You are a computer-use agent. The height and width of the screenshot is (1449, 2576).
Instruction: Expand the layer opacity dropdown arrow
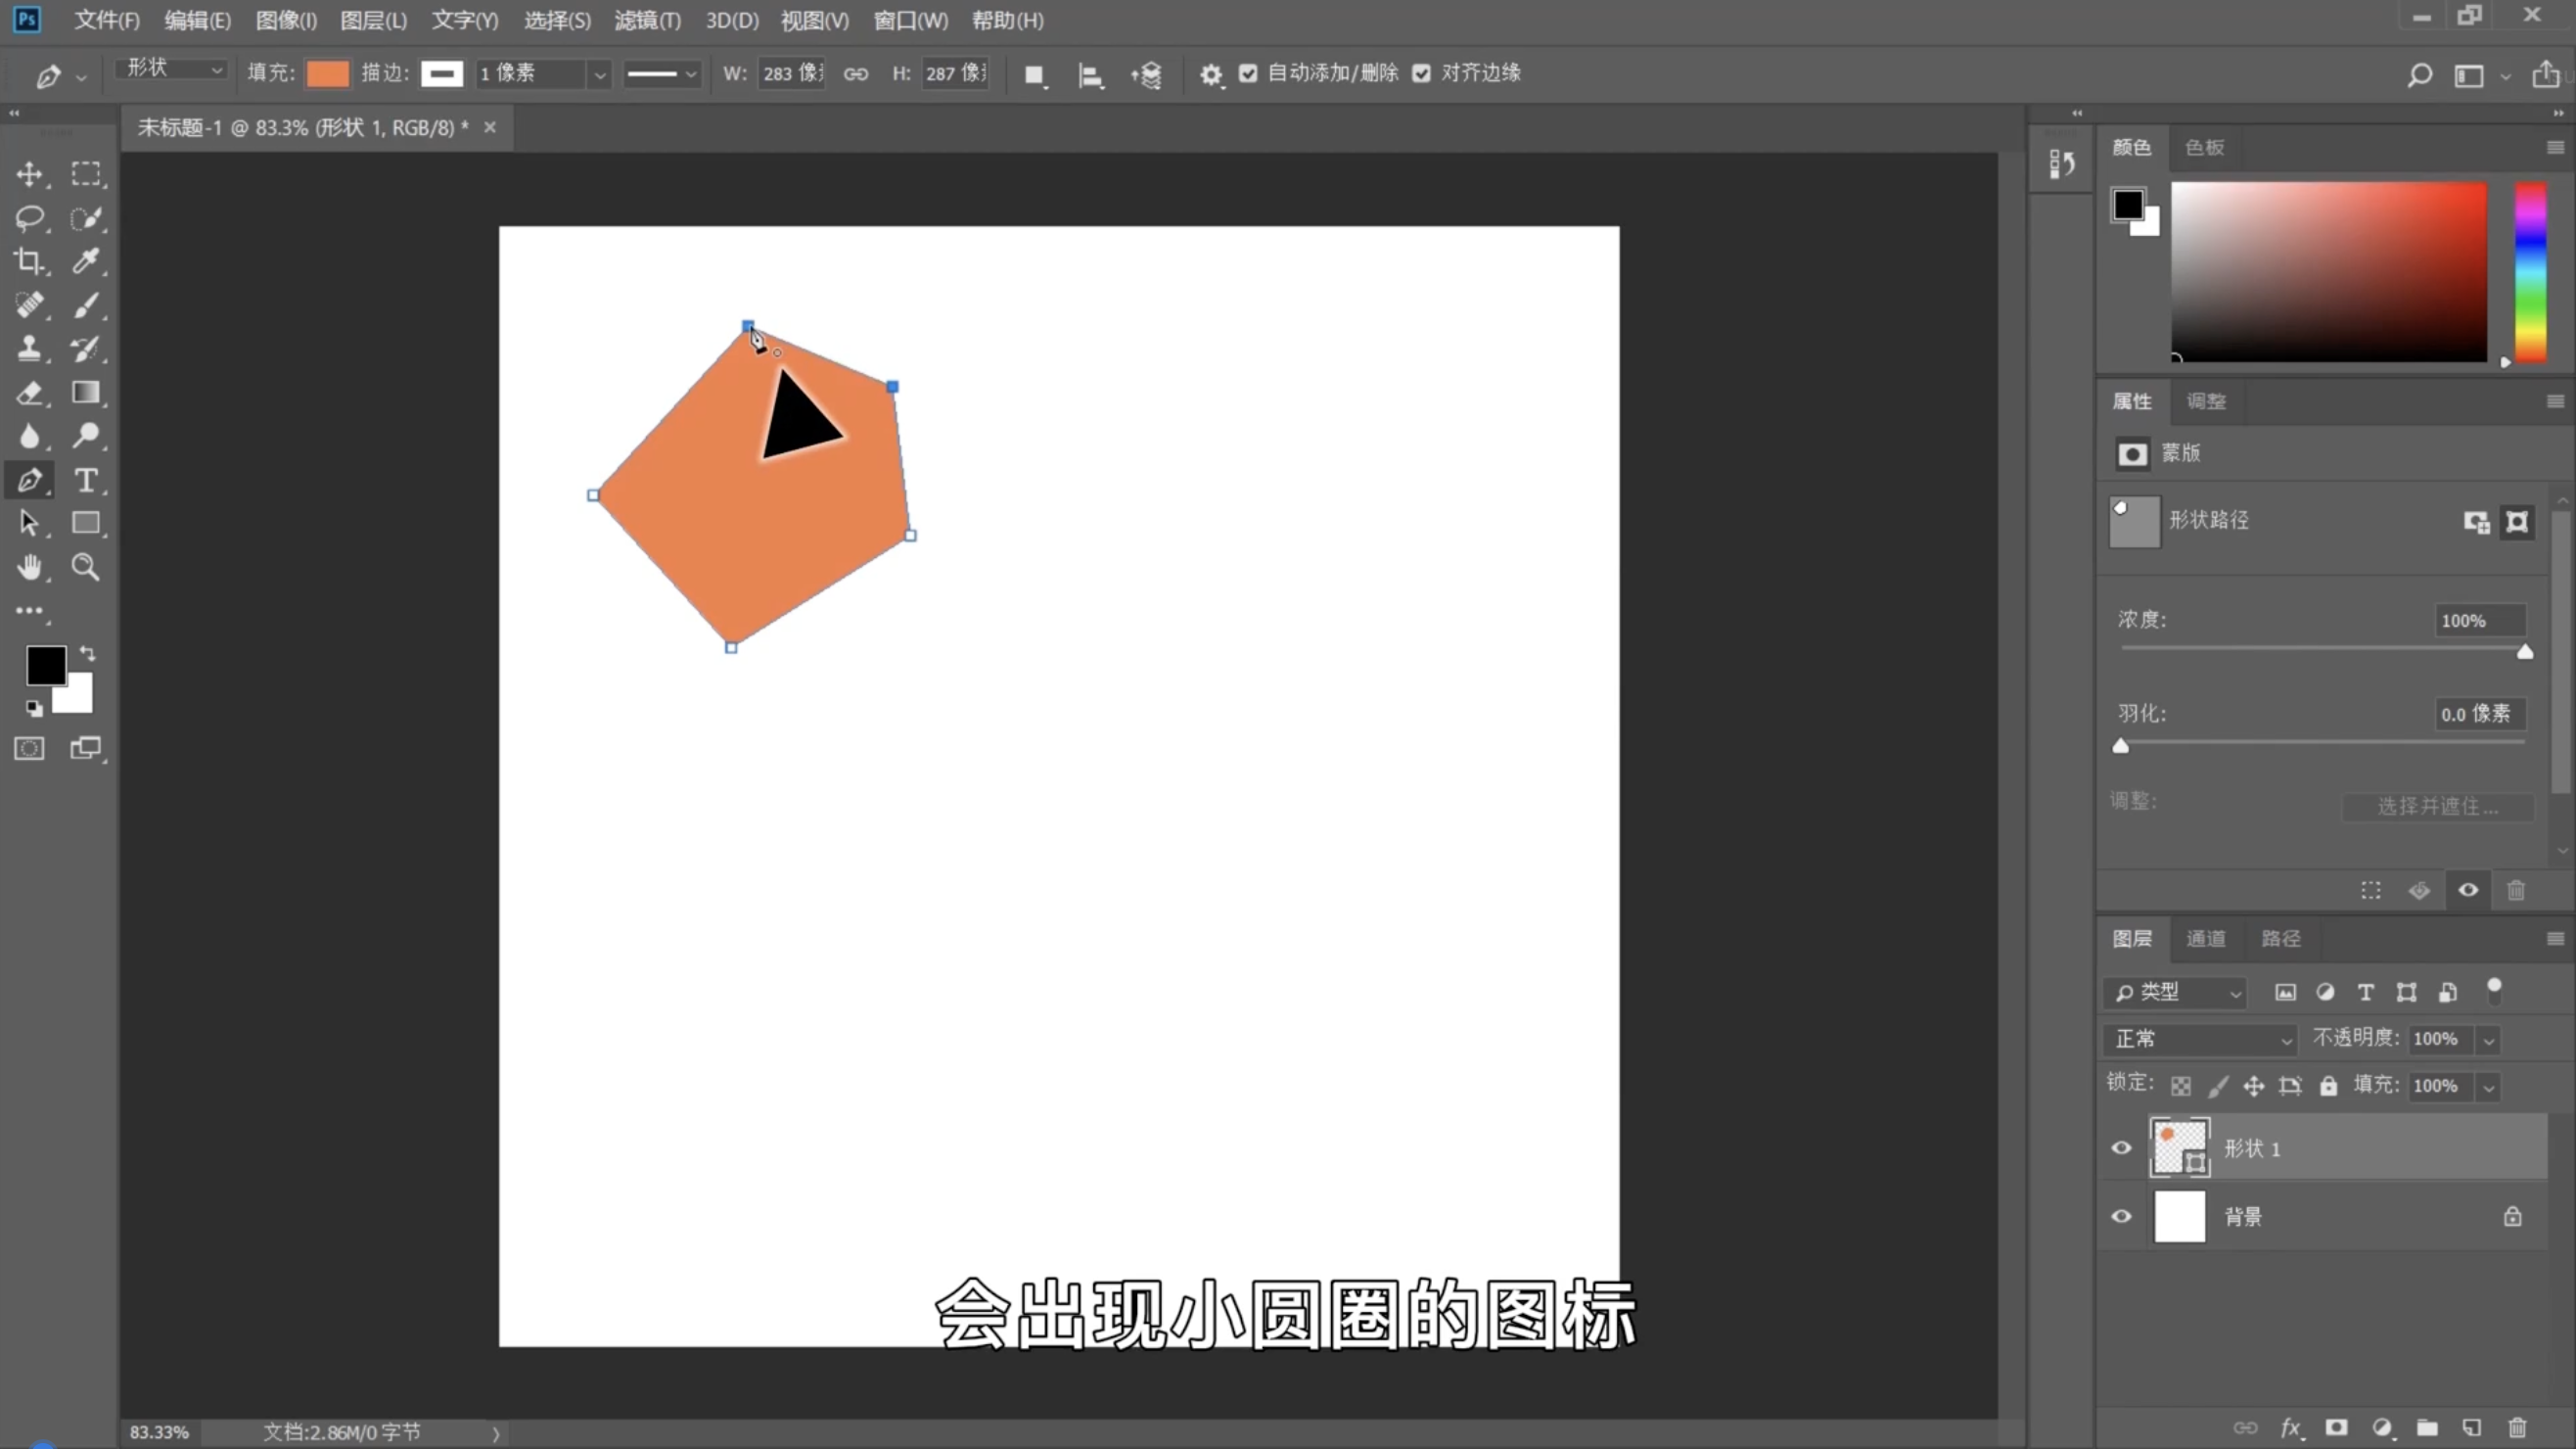pos(2489,1040)
